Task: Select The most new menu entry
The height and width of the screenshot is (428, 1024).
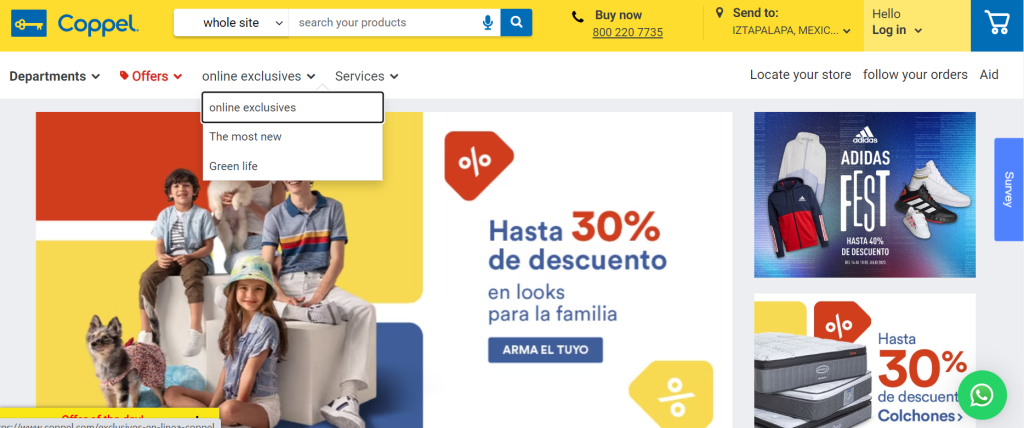Action: tap(292, 137)
